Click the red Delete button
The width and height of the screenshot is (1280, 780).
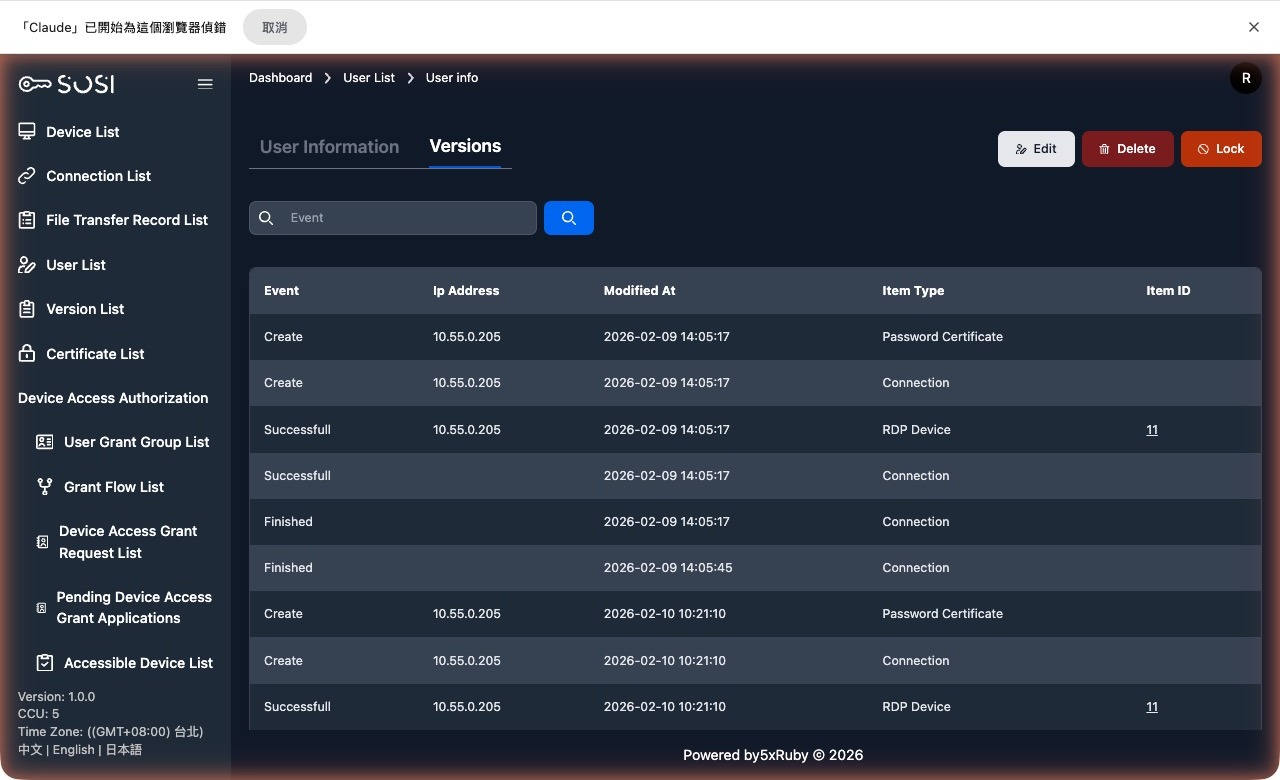(x=1127, y=148)
